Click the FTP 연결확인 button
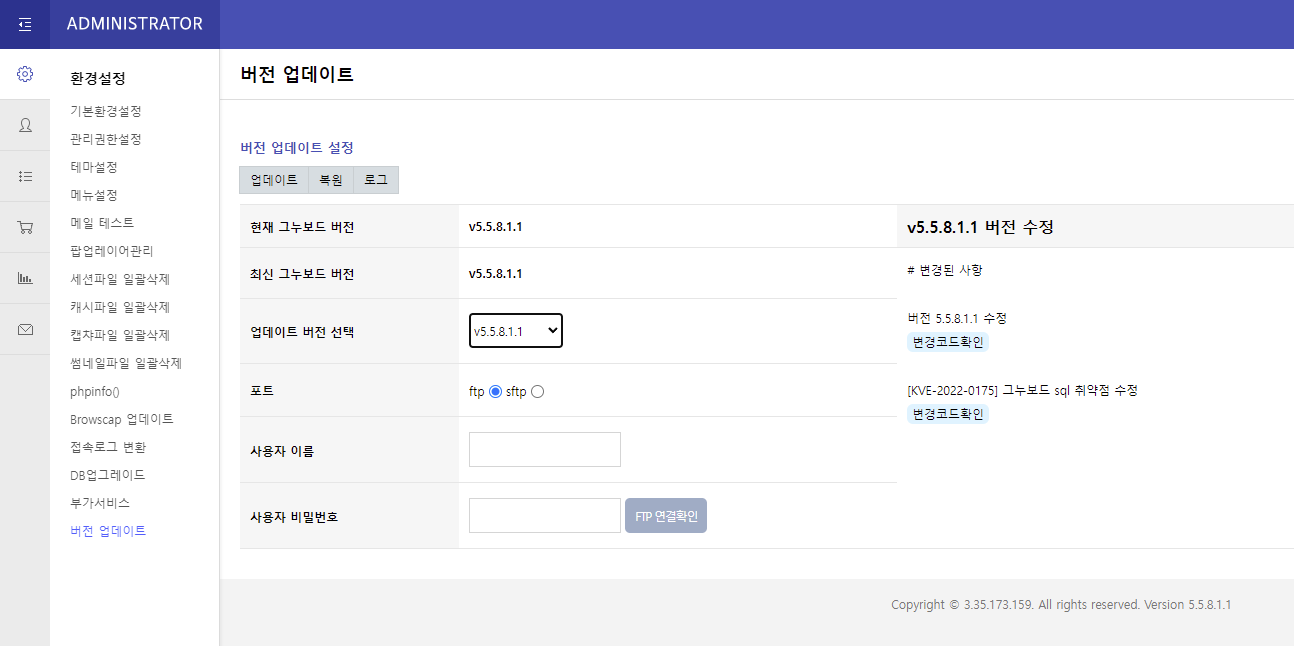The image size is (1294, 646). pos(666,516)
